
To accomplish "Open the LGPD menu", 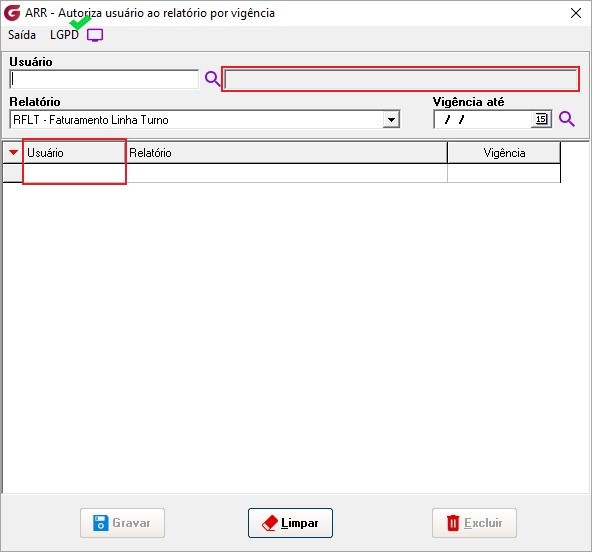I will click(64, 35).
